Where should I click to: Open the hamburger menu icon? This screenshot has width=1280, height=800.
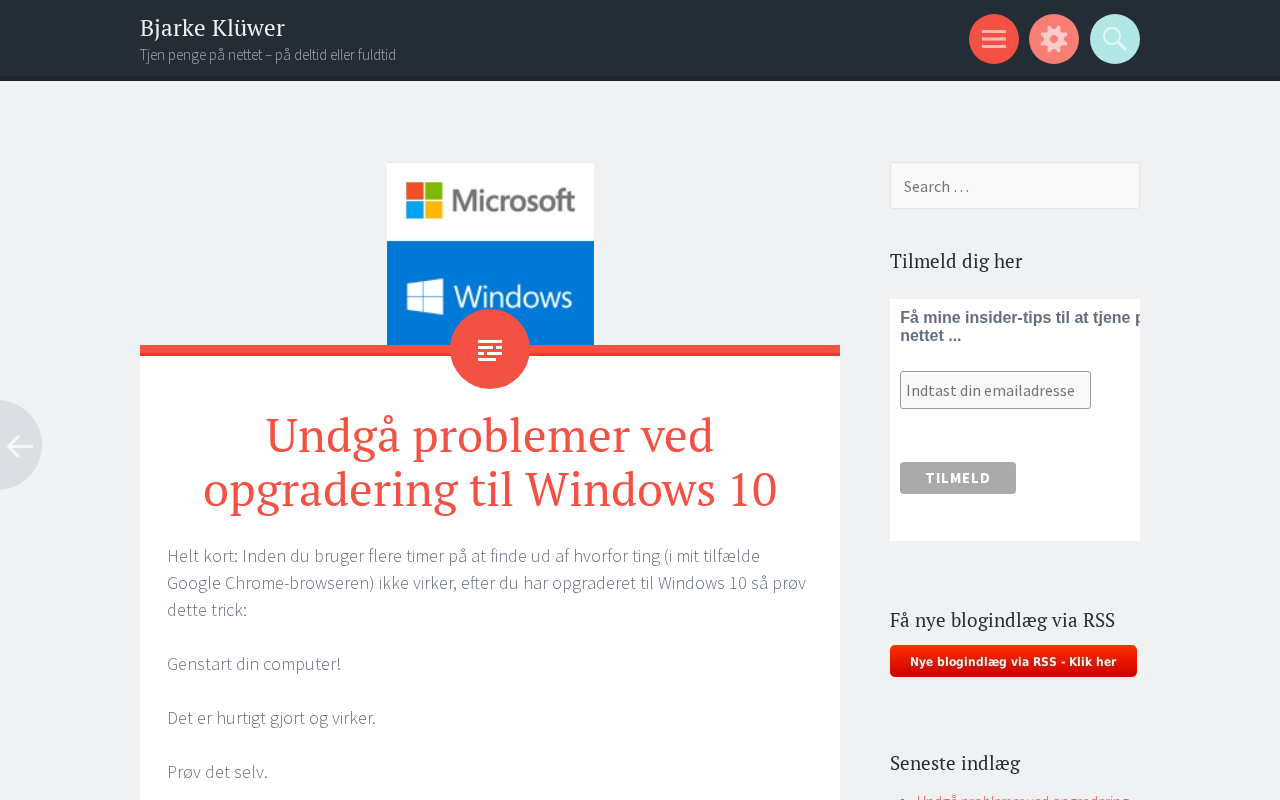click(994, 39)
